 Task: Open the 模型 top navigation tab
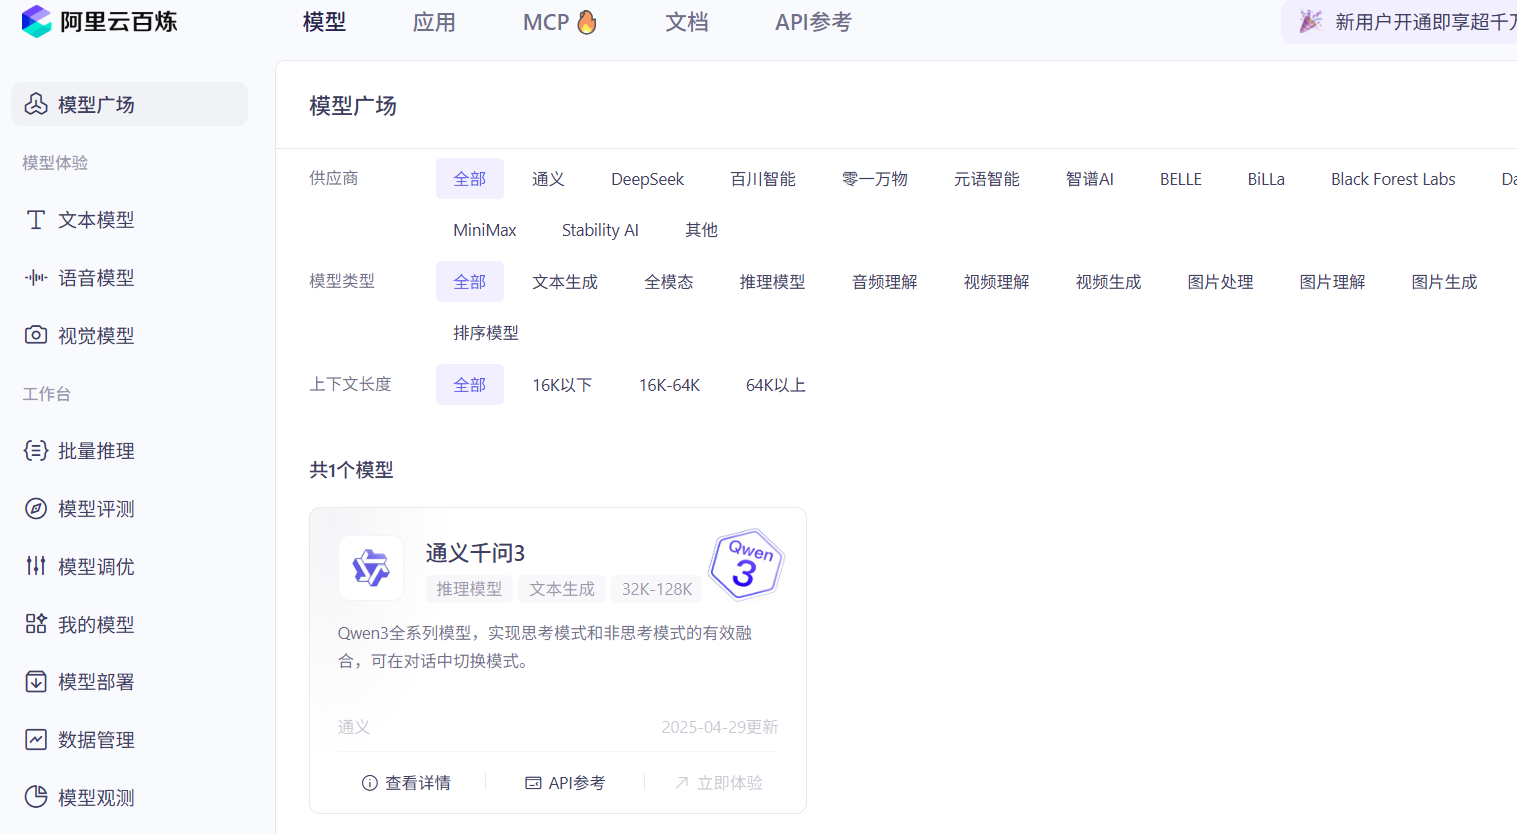click(x=324, y=22)
